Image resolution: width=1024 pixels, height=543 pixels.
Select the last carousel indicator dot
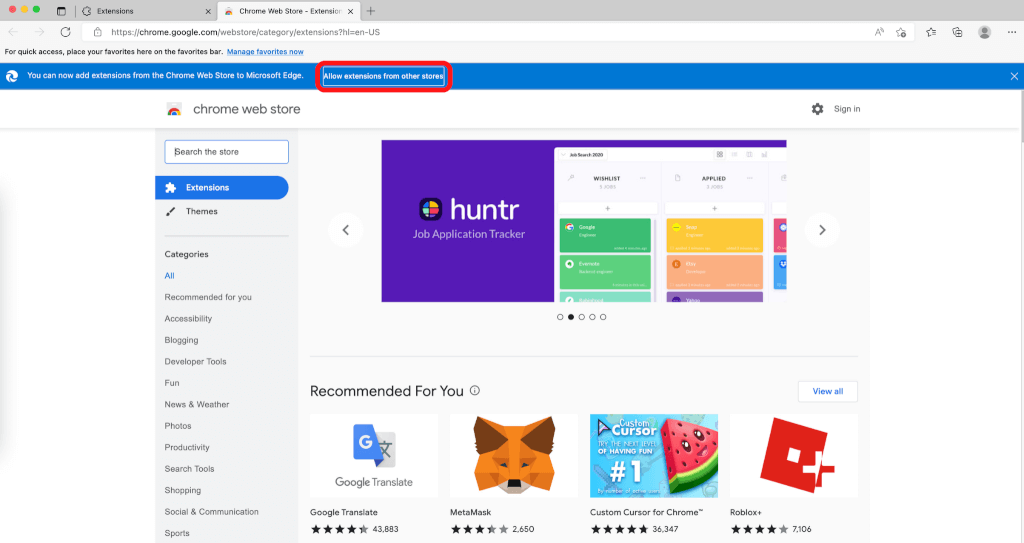click(x=603, y=317)
